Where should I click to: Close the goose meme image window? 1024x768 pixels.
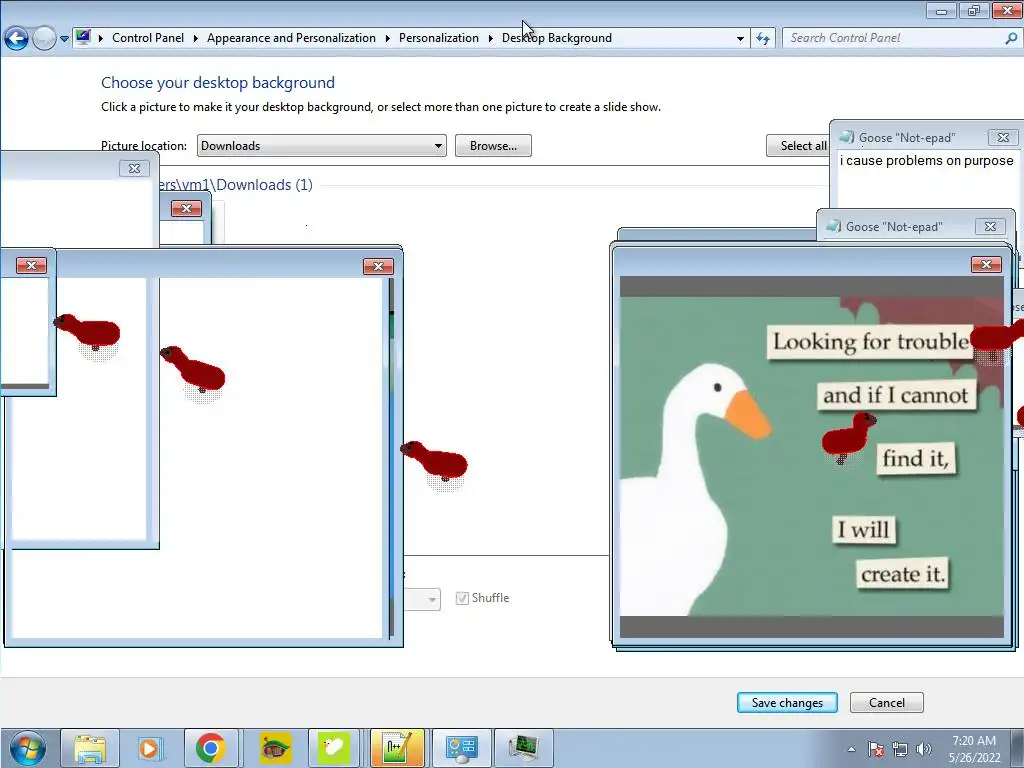point(986,264)
